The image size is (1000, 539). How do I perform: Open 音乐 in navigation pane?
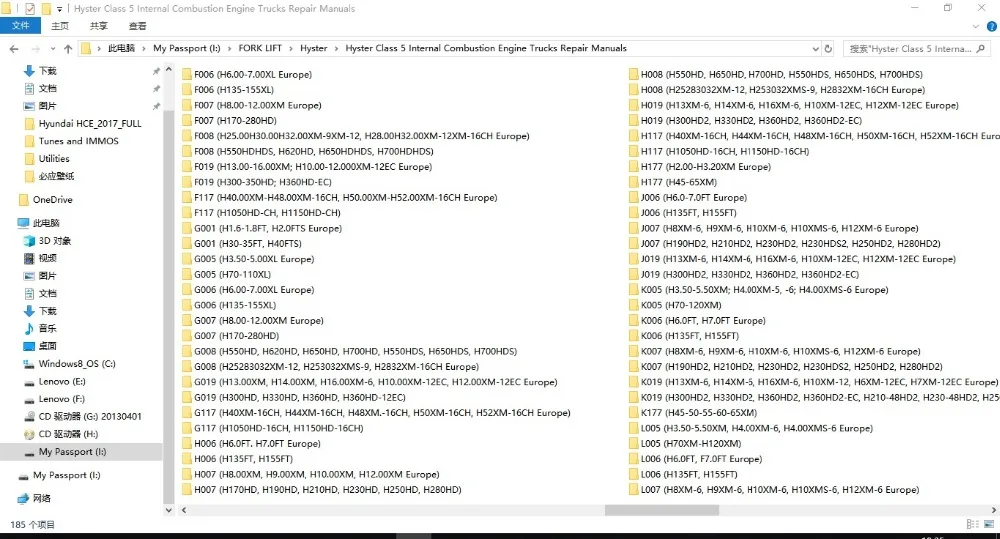47,328
